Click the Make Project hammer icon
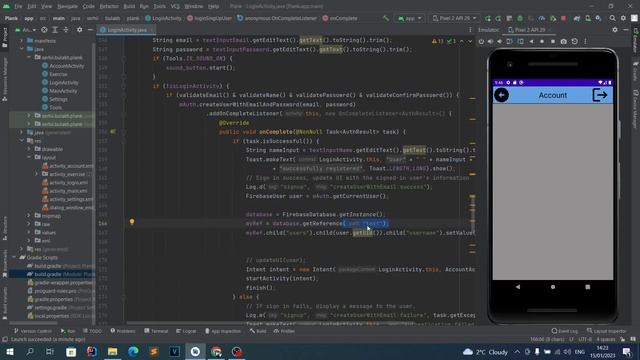The image size is (640, 360). click(386, 18)
